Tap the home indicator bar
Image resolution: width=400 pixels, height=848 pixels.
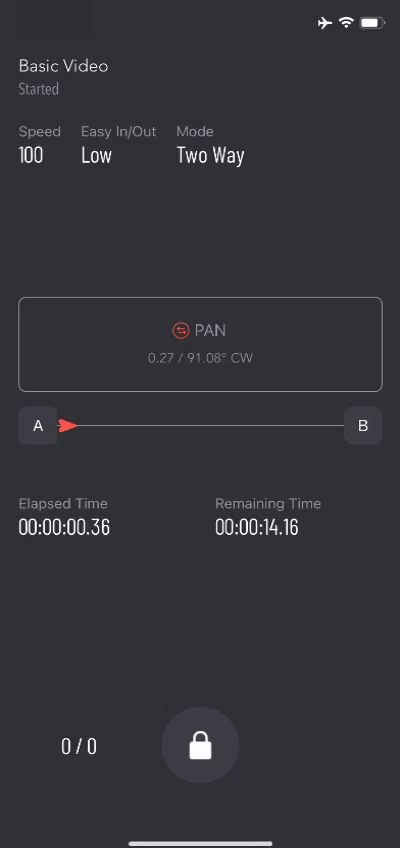click(201, 843)
